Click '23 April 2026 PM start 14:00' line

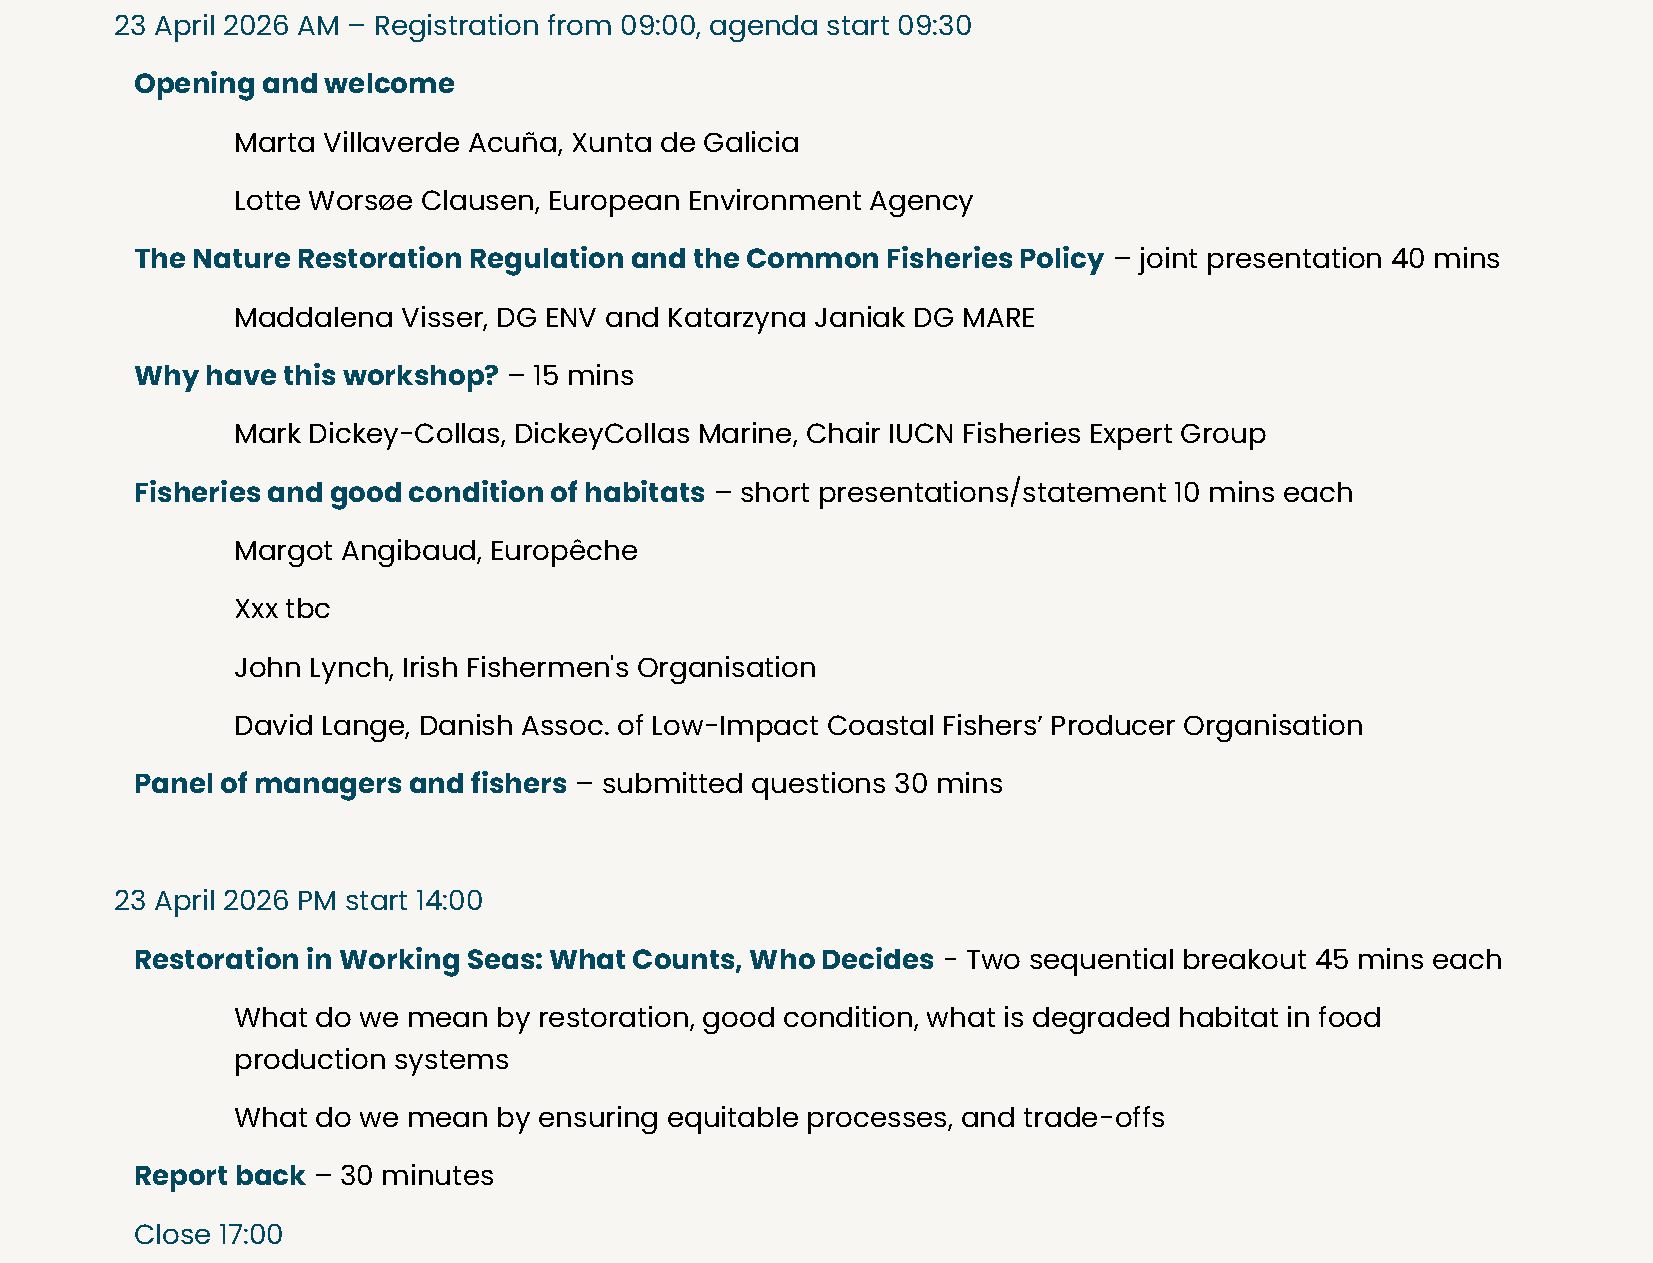tap(298, 901)
